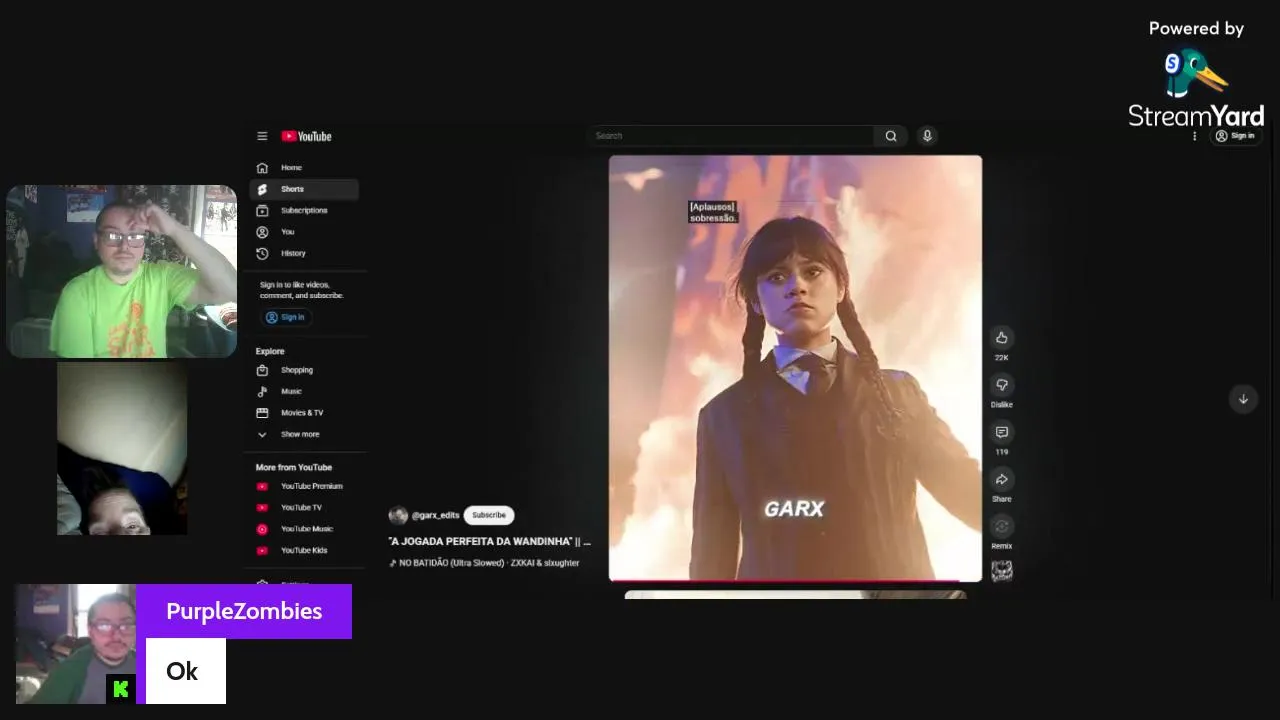Open the YouTube hamburger guide menu
The width and height of the screenshot is (1280, 720).
(262, 136)
